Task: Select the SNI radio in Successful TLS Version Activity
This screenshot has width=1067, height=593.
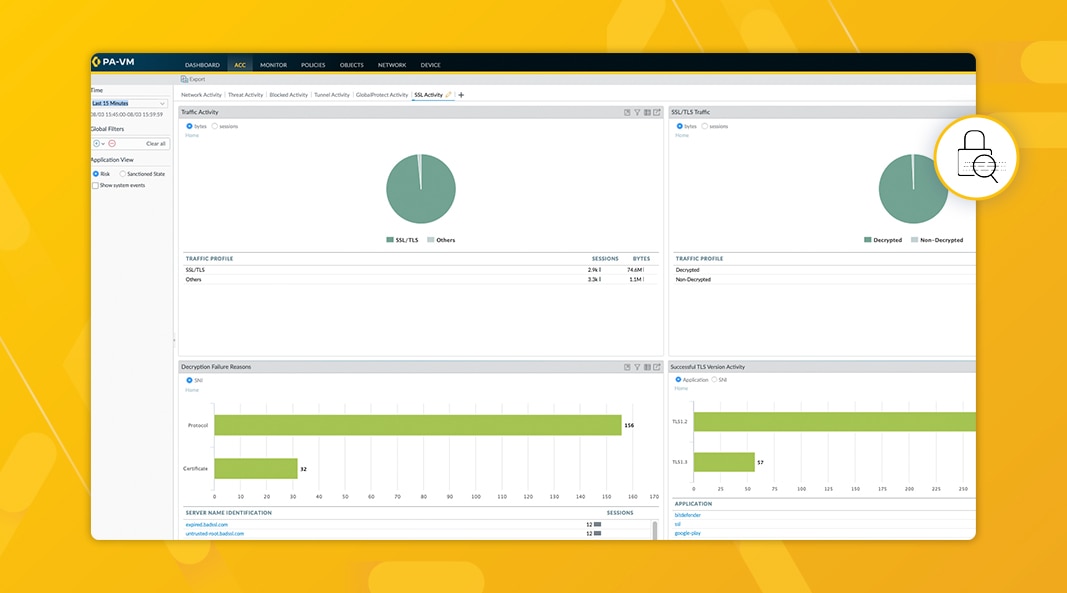Action: (x=715, y=380)
